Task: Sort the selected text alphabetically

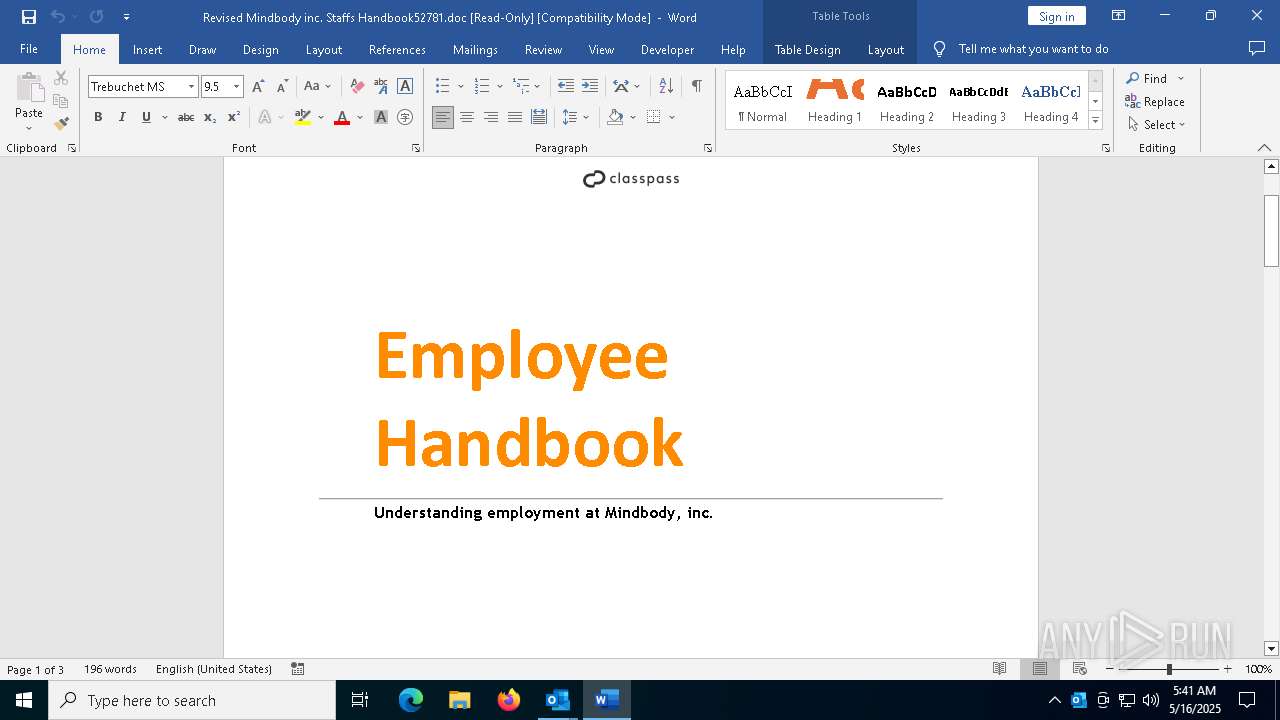Action: 666,86
